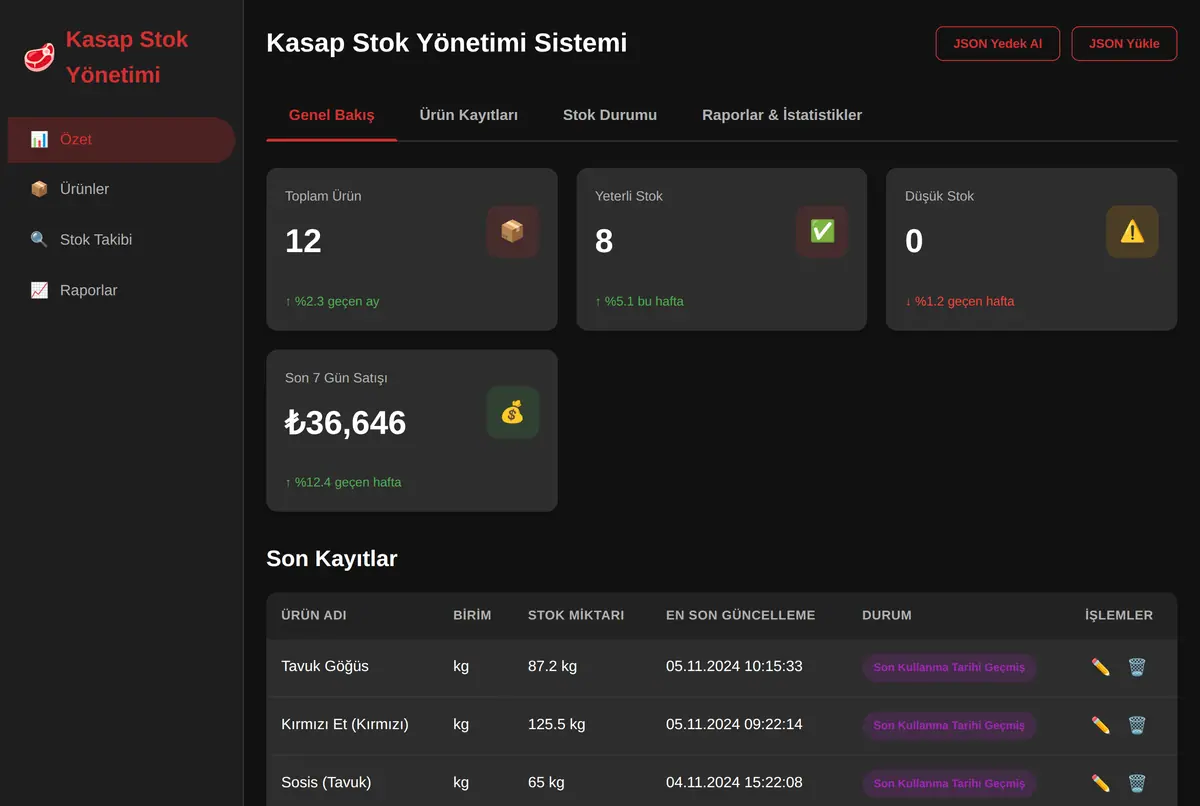Click the %5.1 bu hafta trend text
1200x806 pixels.
coord(639,301)
